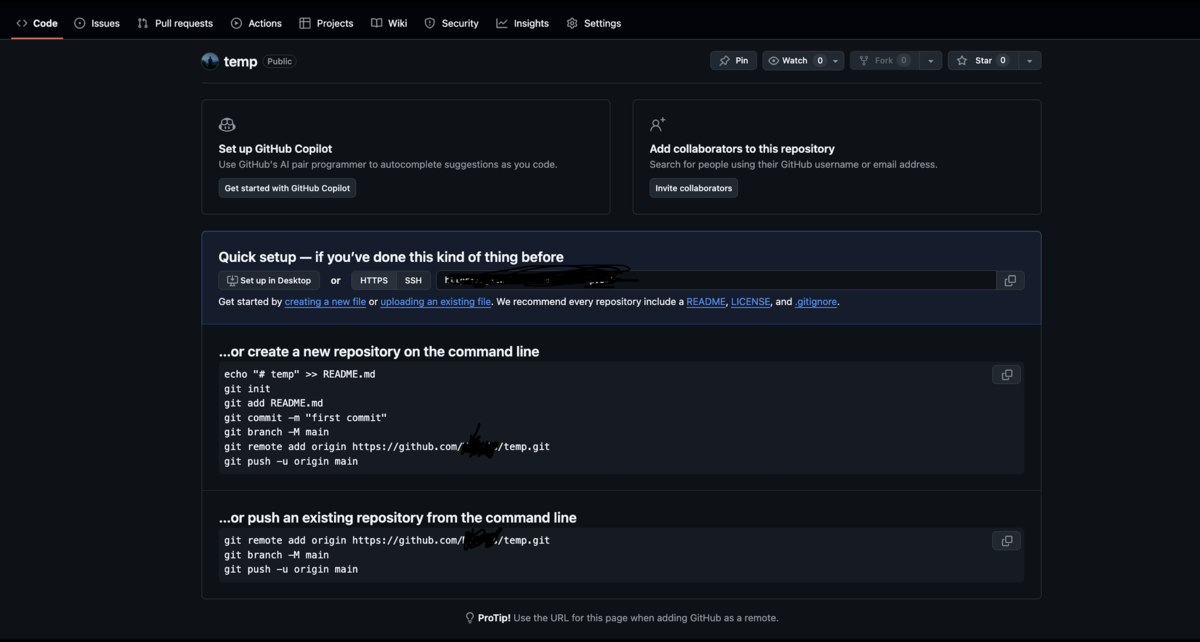Click the Fork button

[884, 61]
